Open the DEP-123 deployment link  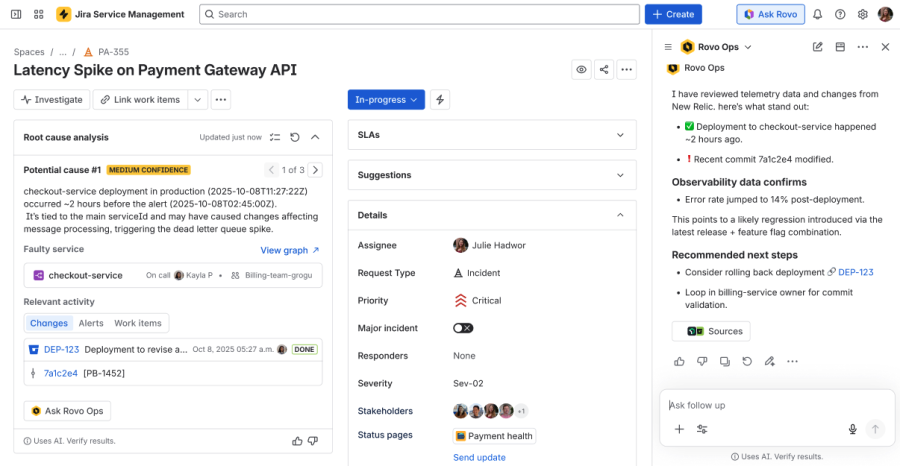61,349
